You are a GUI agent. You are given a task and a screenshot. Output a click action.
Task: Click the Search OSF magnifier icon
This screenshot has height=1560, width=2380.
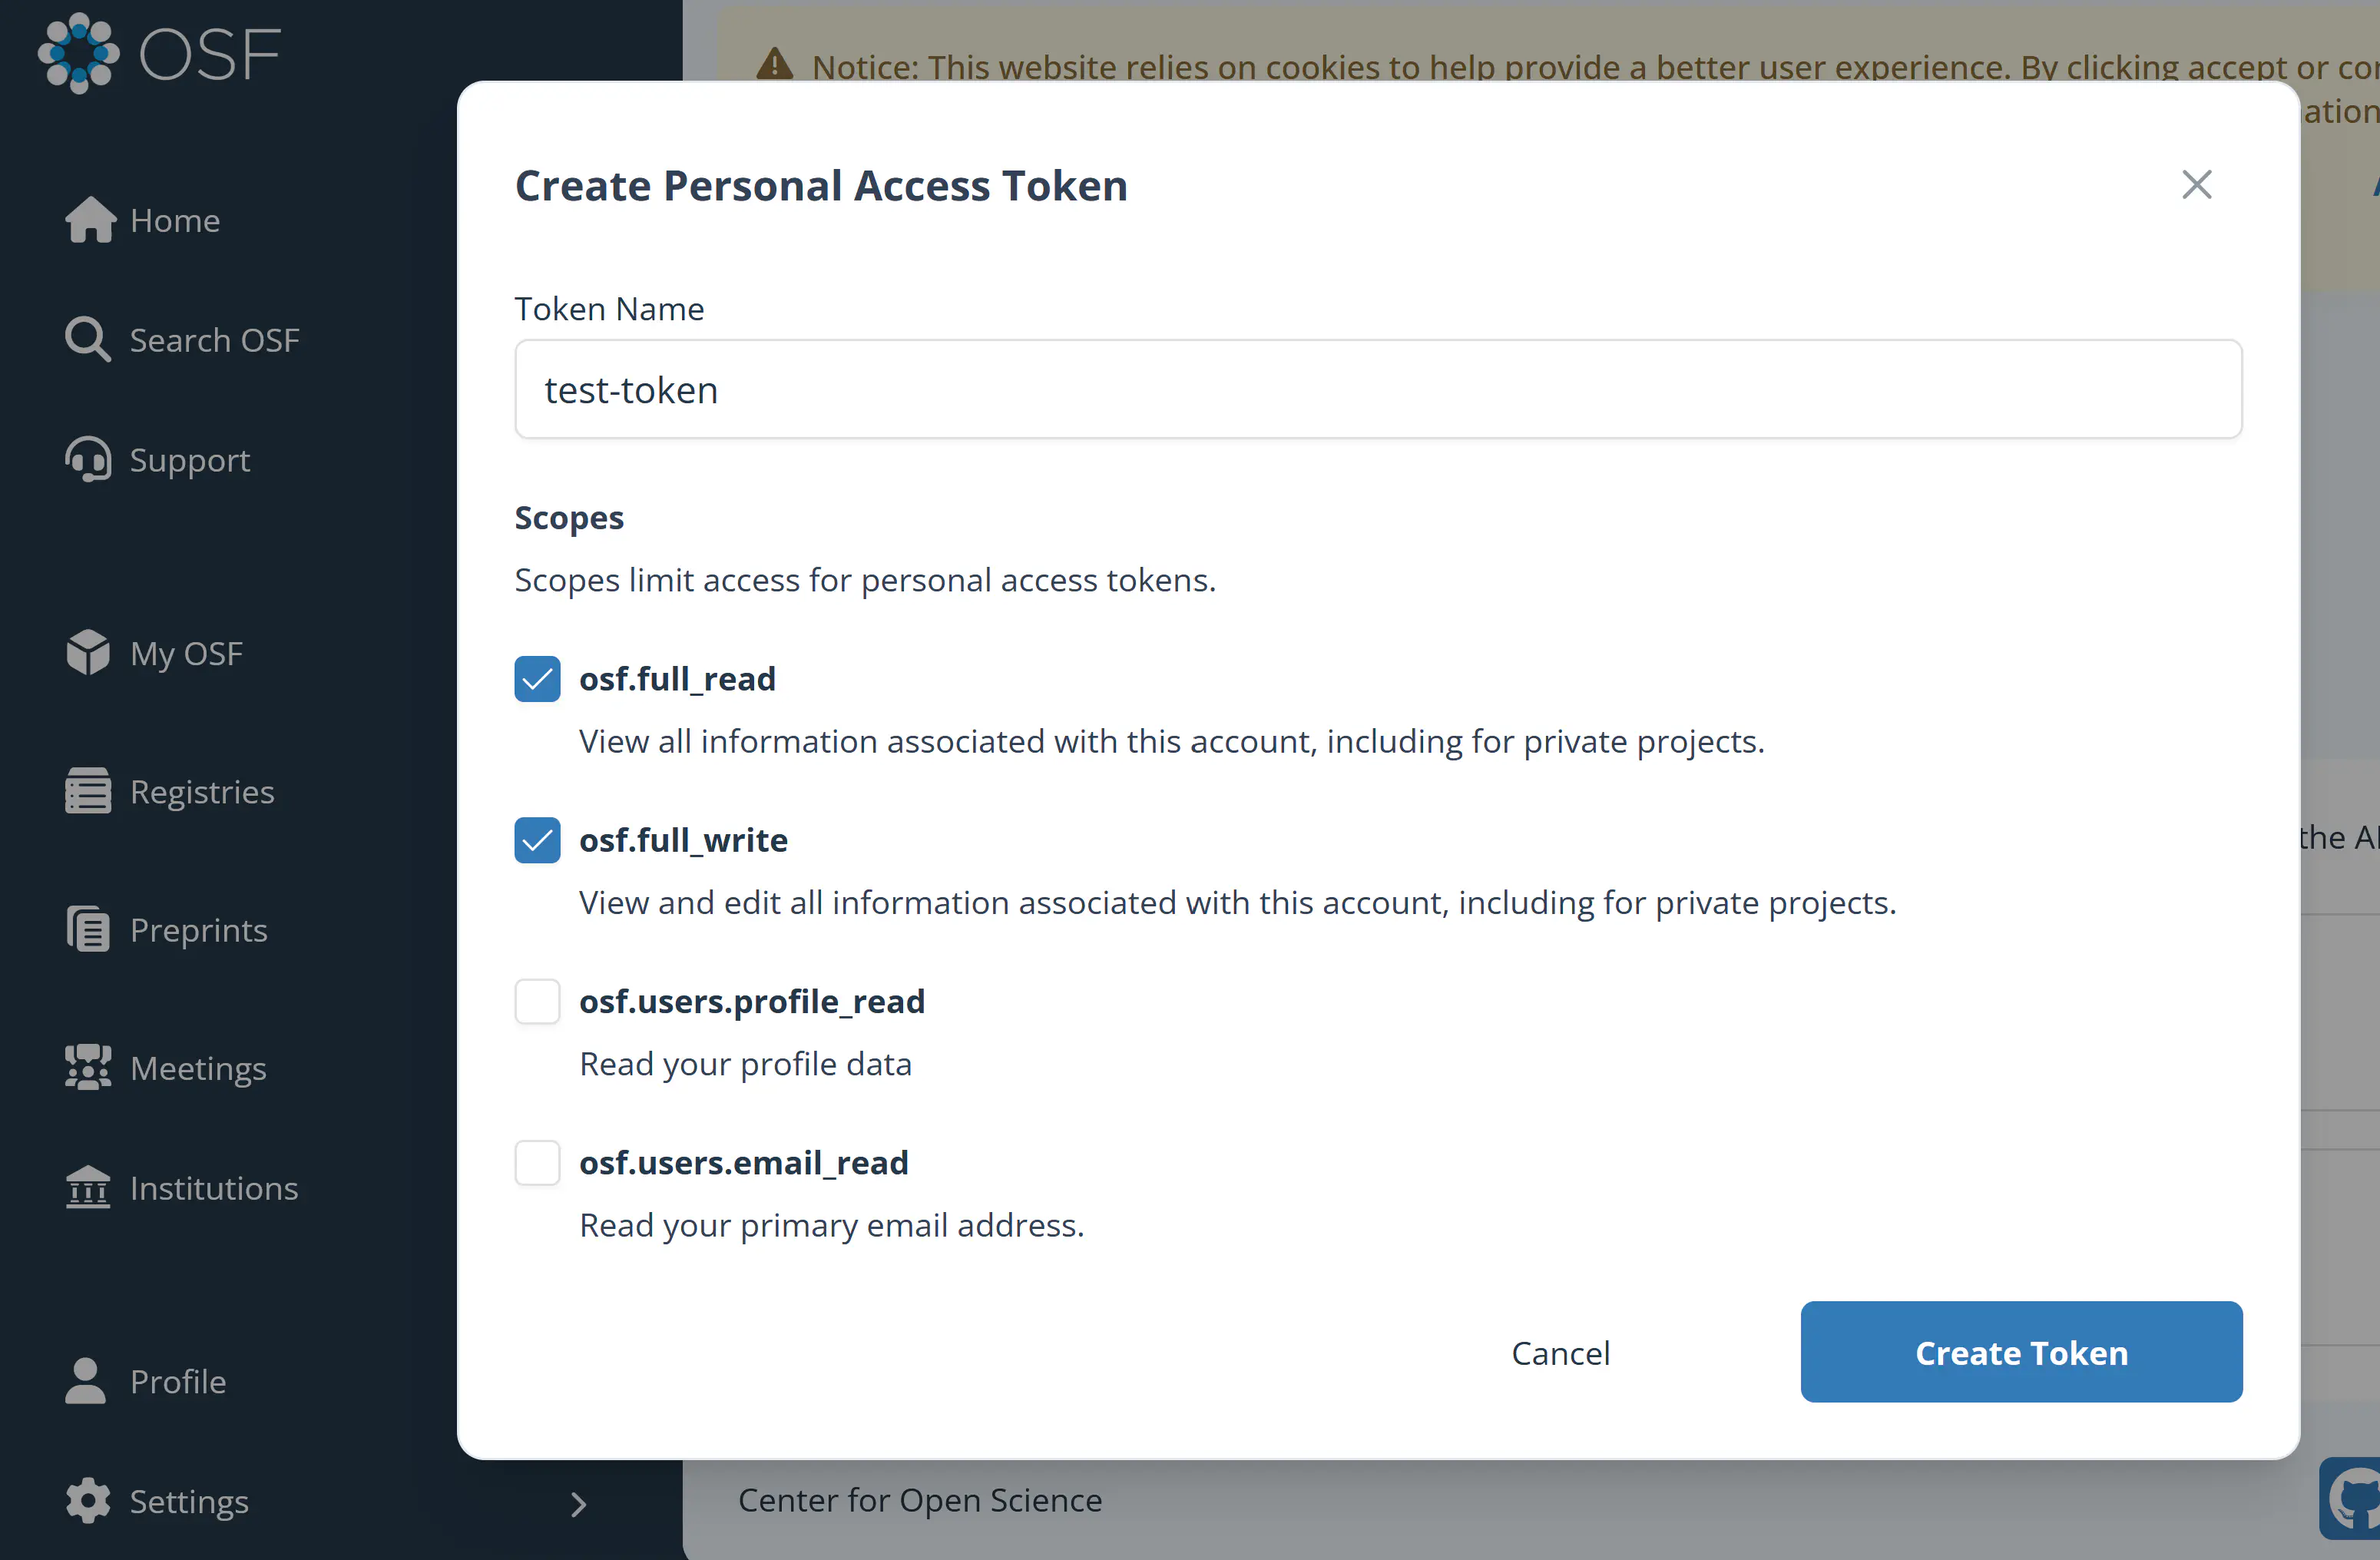[88, 340]
